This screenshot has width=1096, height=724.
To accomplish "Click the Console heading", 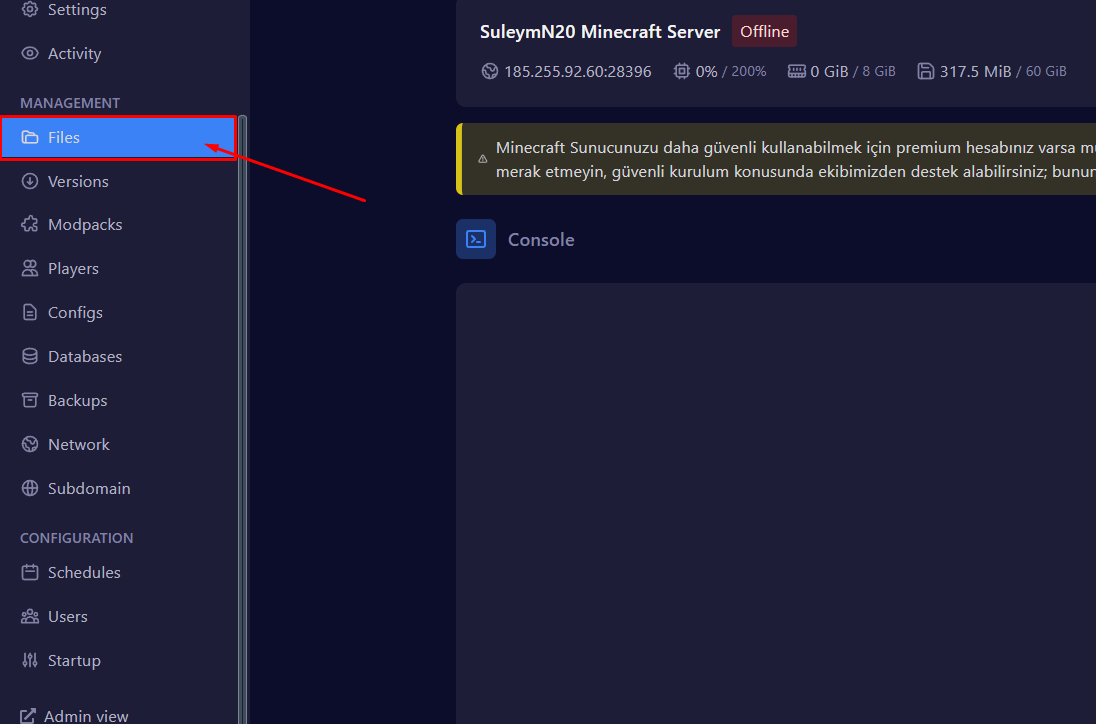I will click(x=541, y=240).
